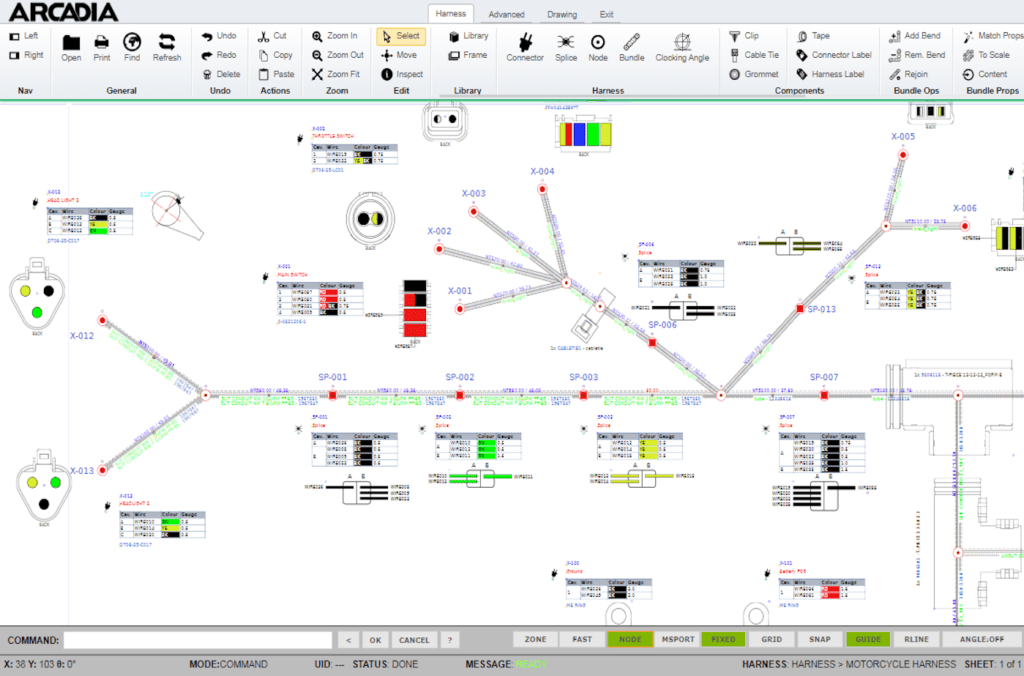The width and height of the screenshot is (1024, 676).
Task: Pick the Bundle tool
Action: (632, 45)
